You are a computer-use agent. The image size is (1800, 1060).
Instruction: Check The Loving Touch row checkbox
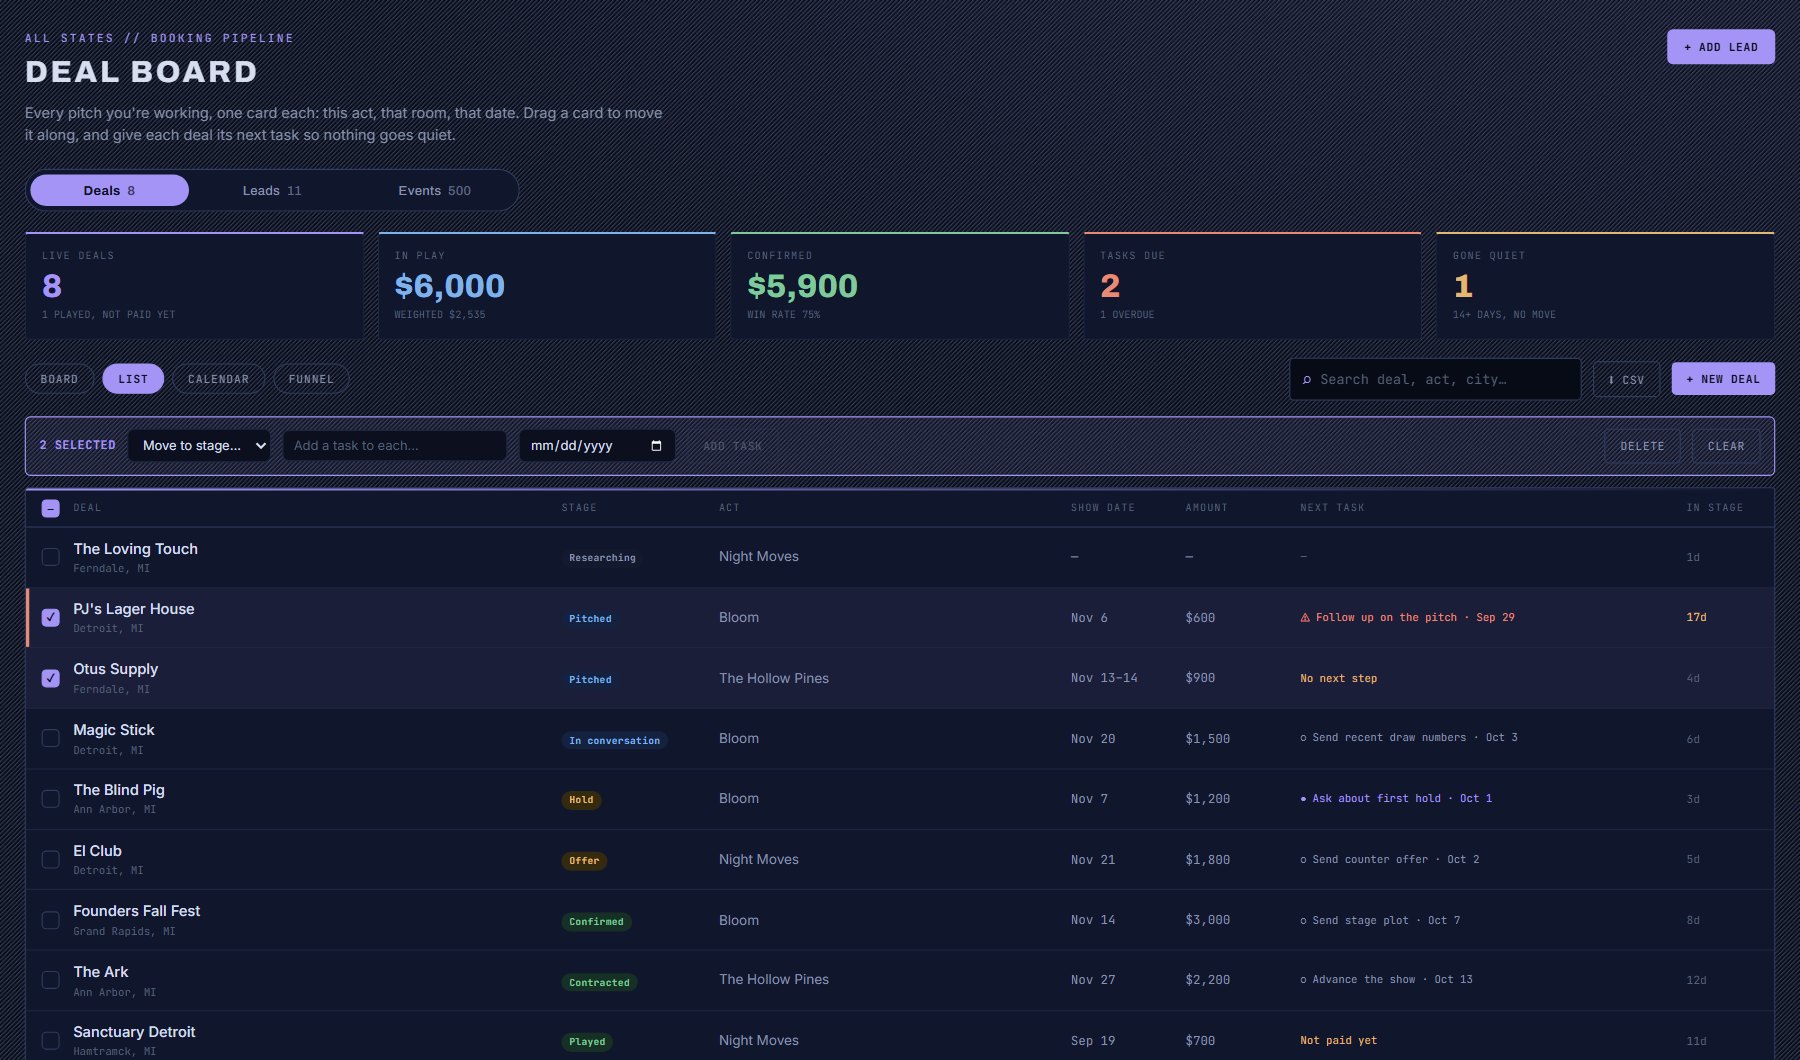[51, 557]
